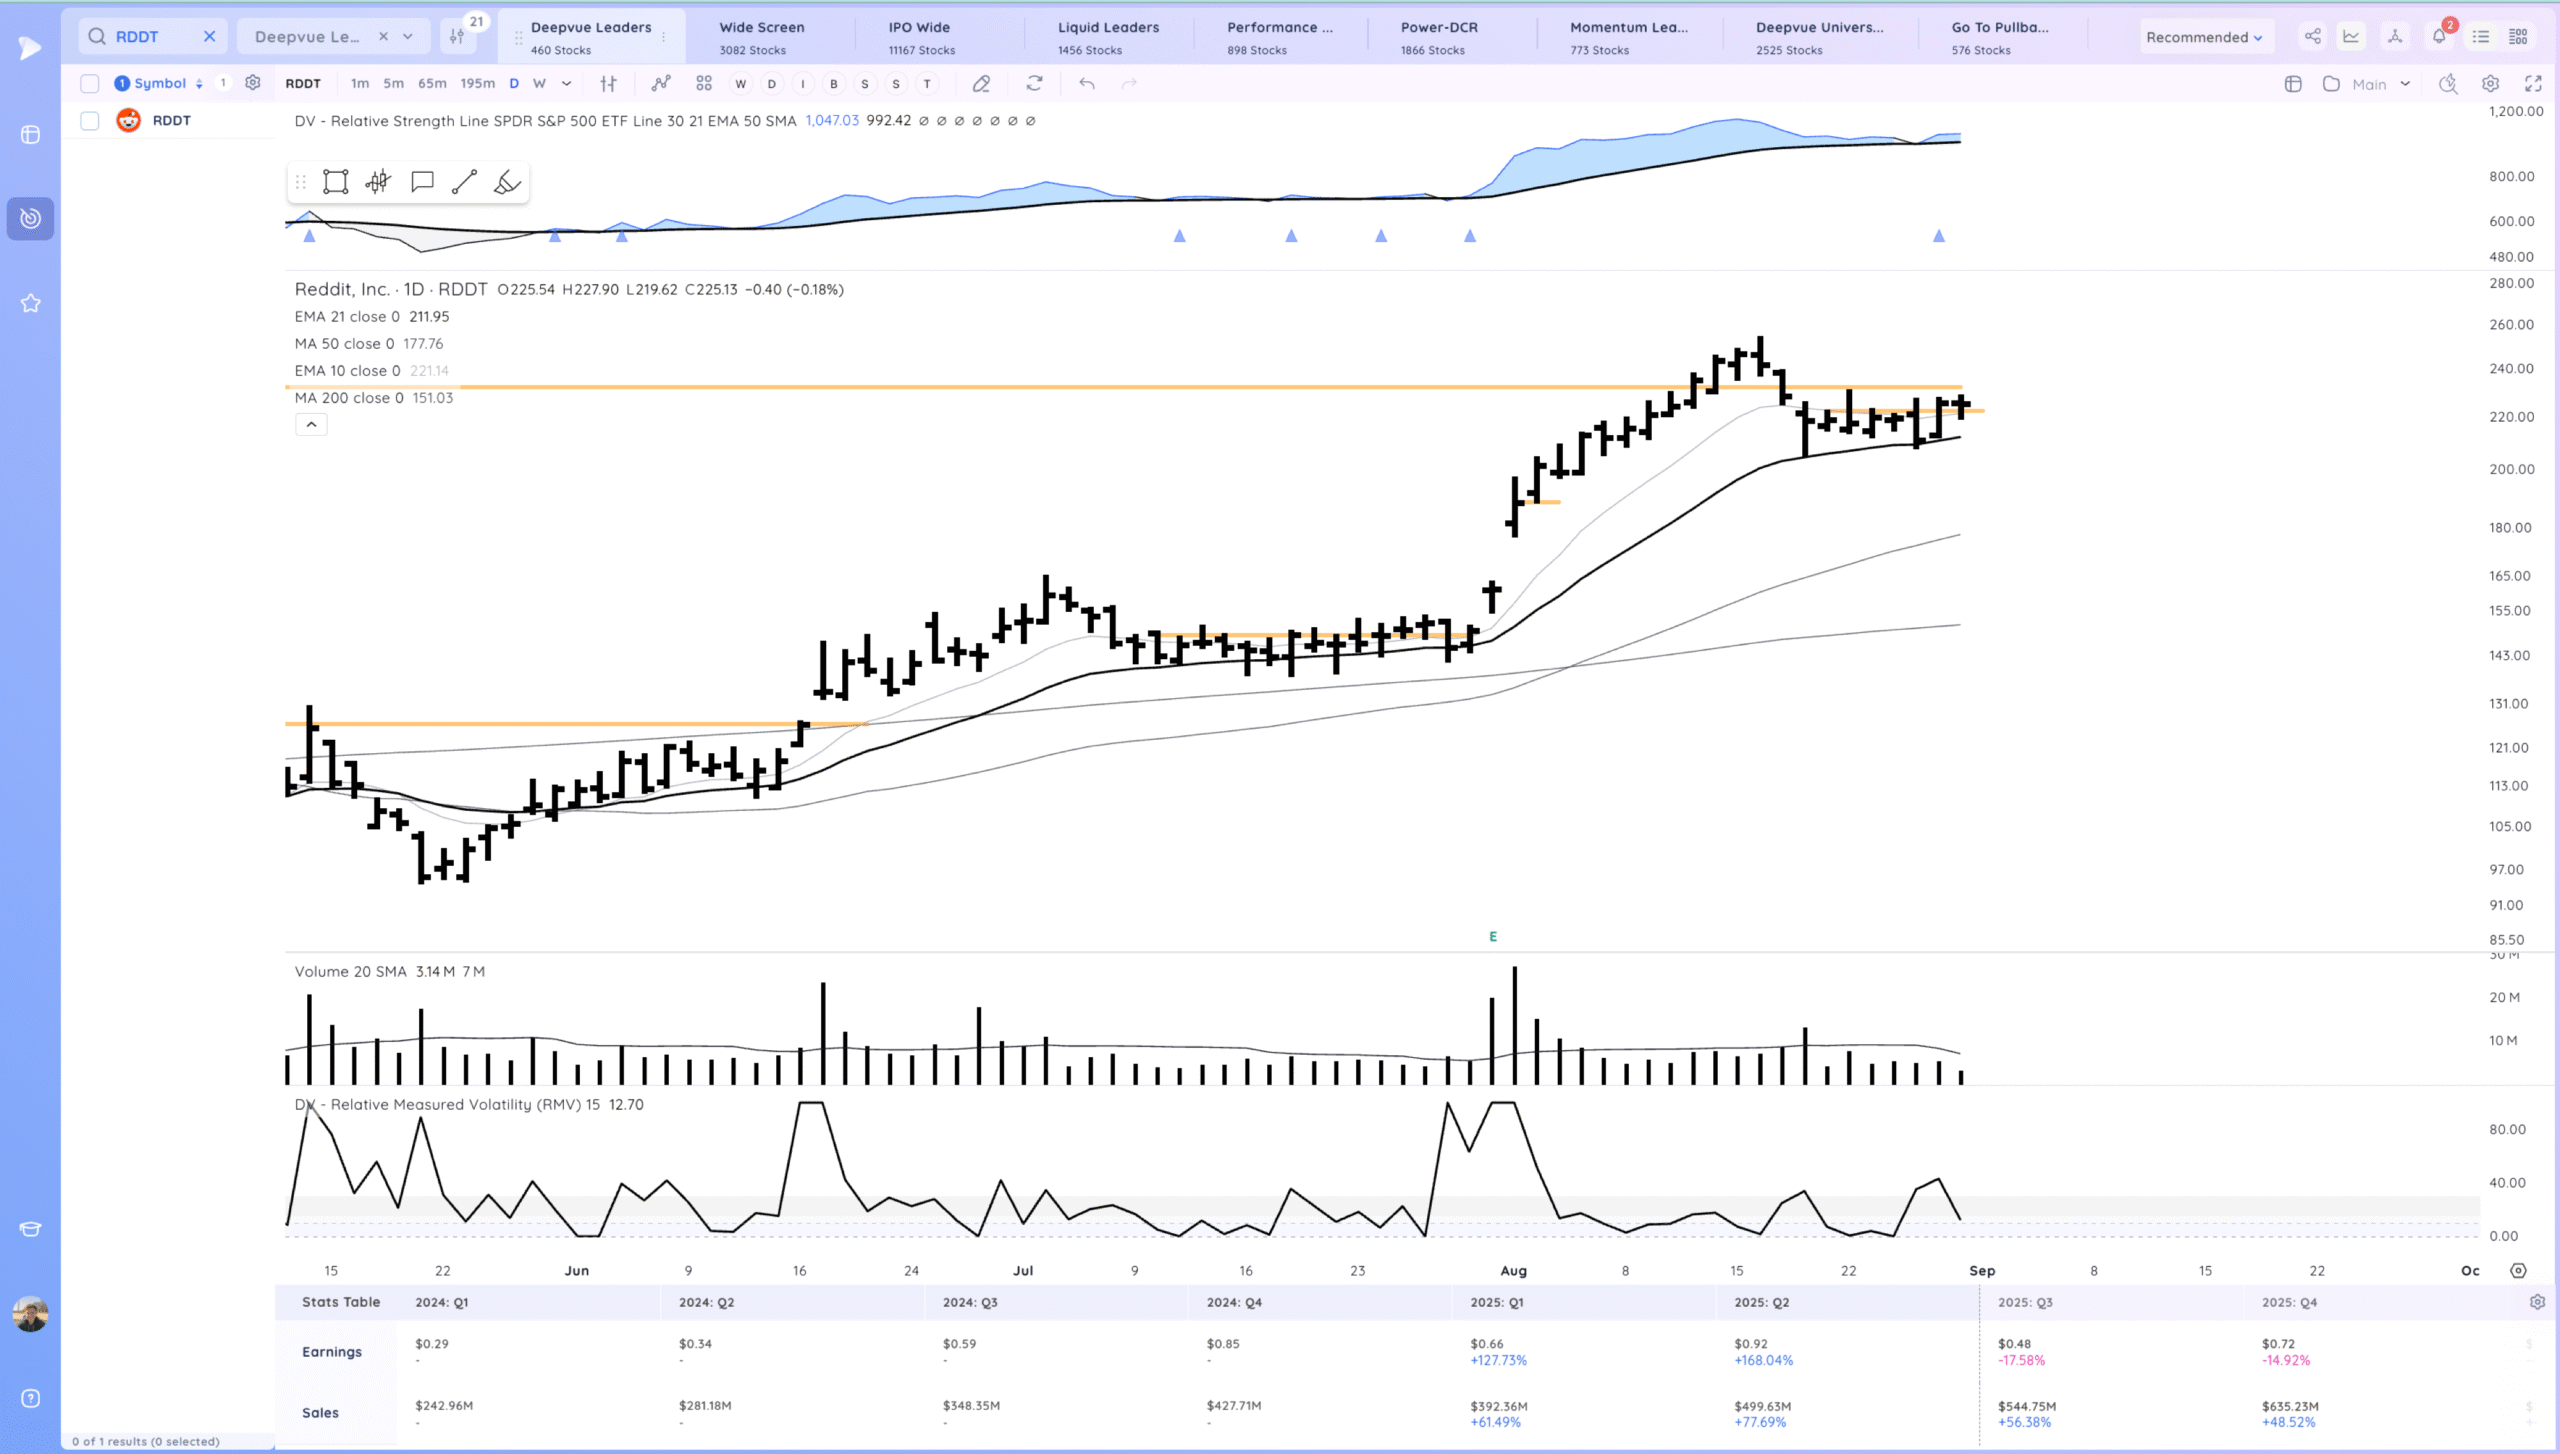Expand the Deepvue Leaders preset dropdown

click(408, 37)
